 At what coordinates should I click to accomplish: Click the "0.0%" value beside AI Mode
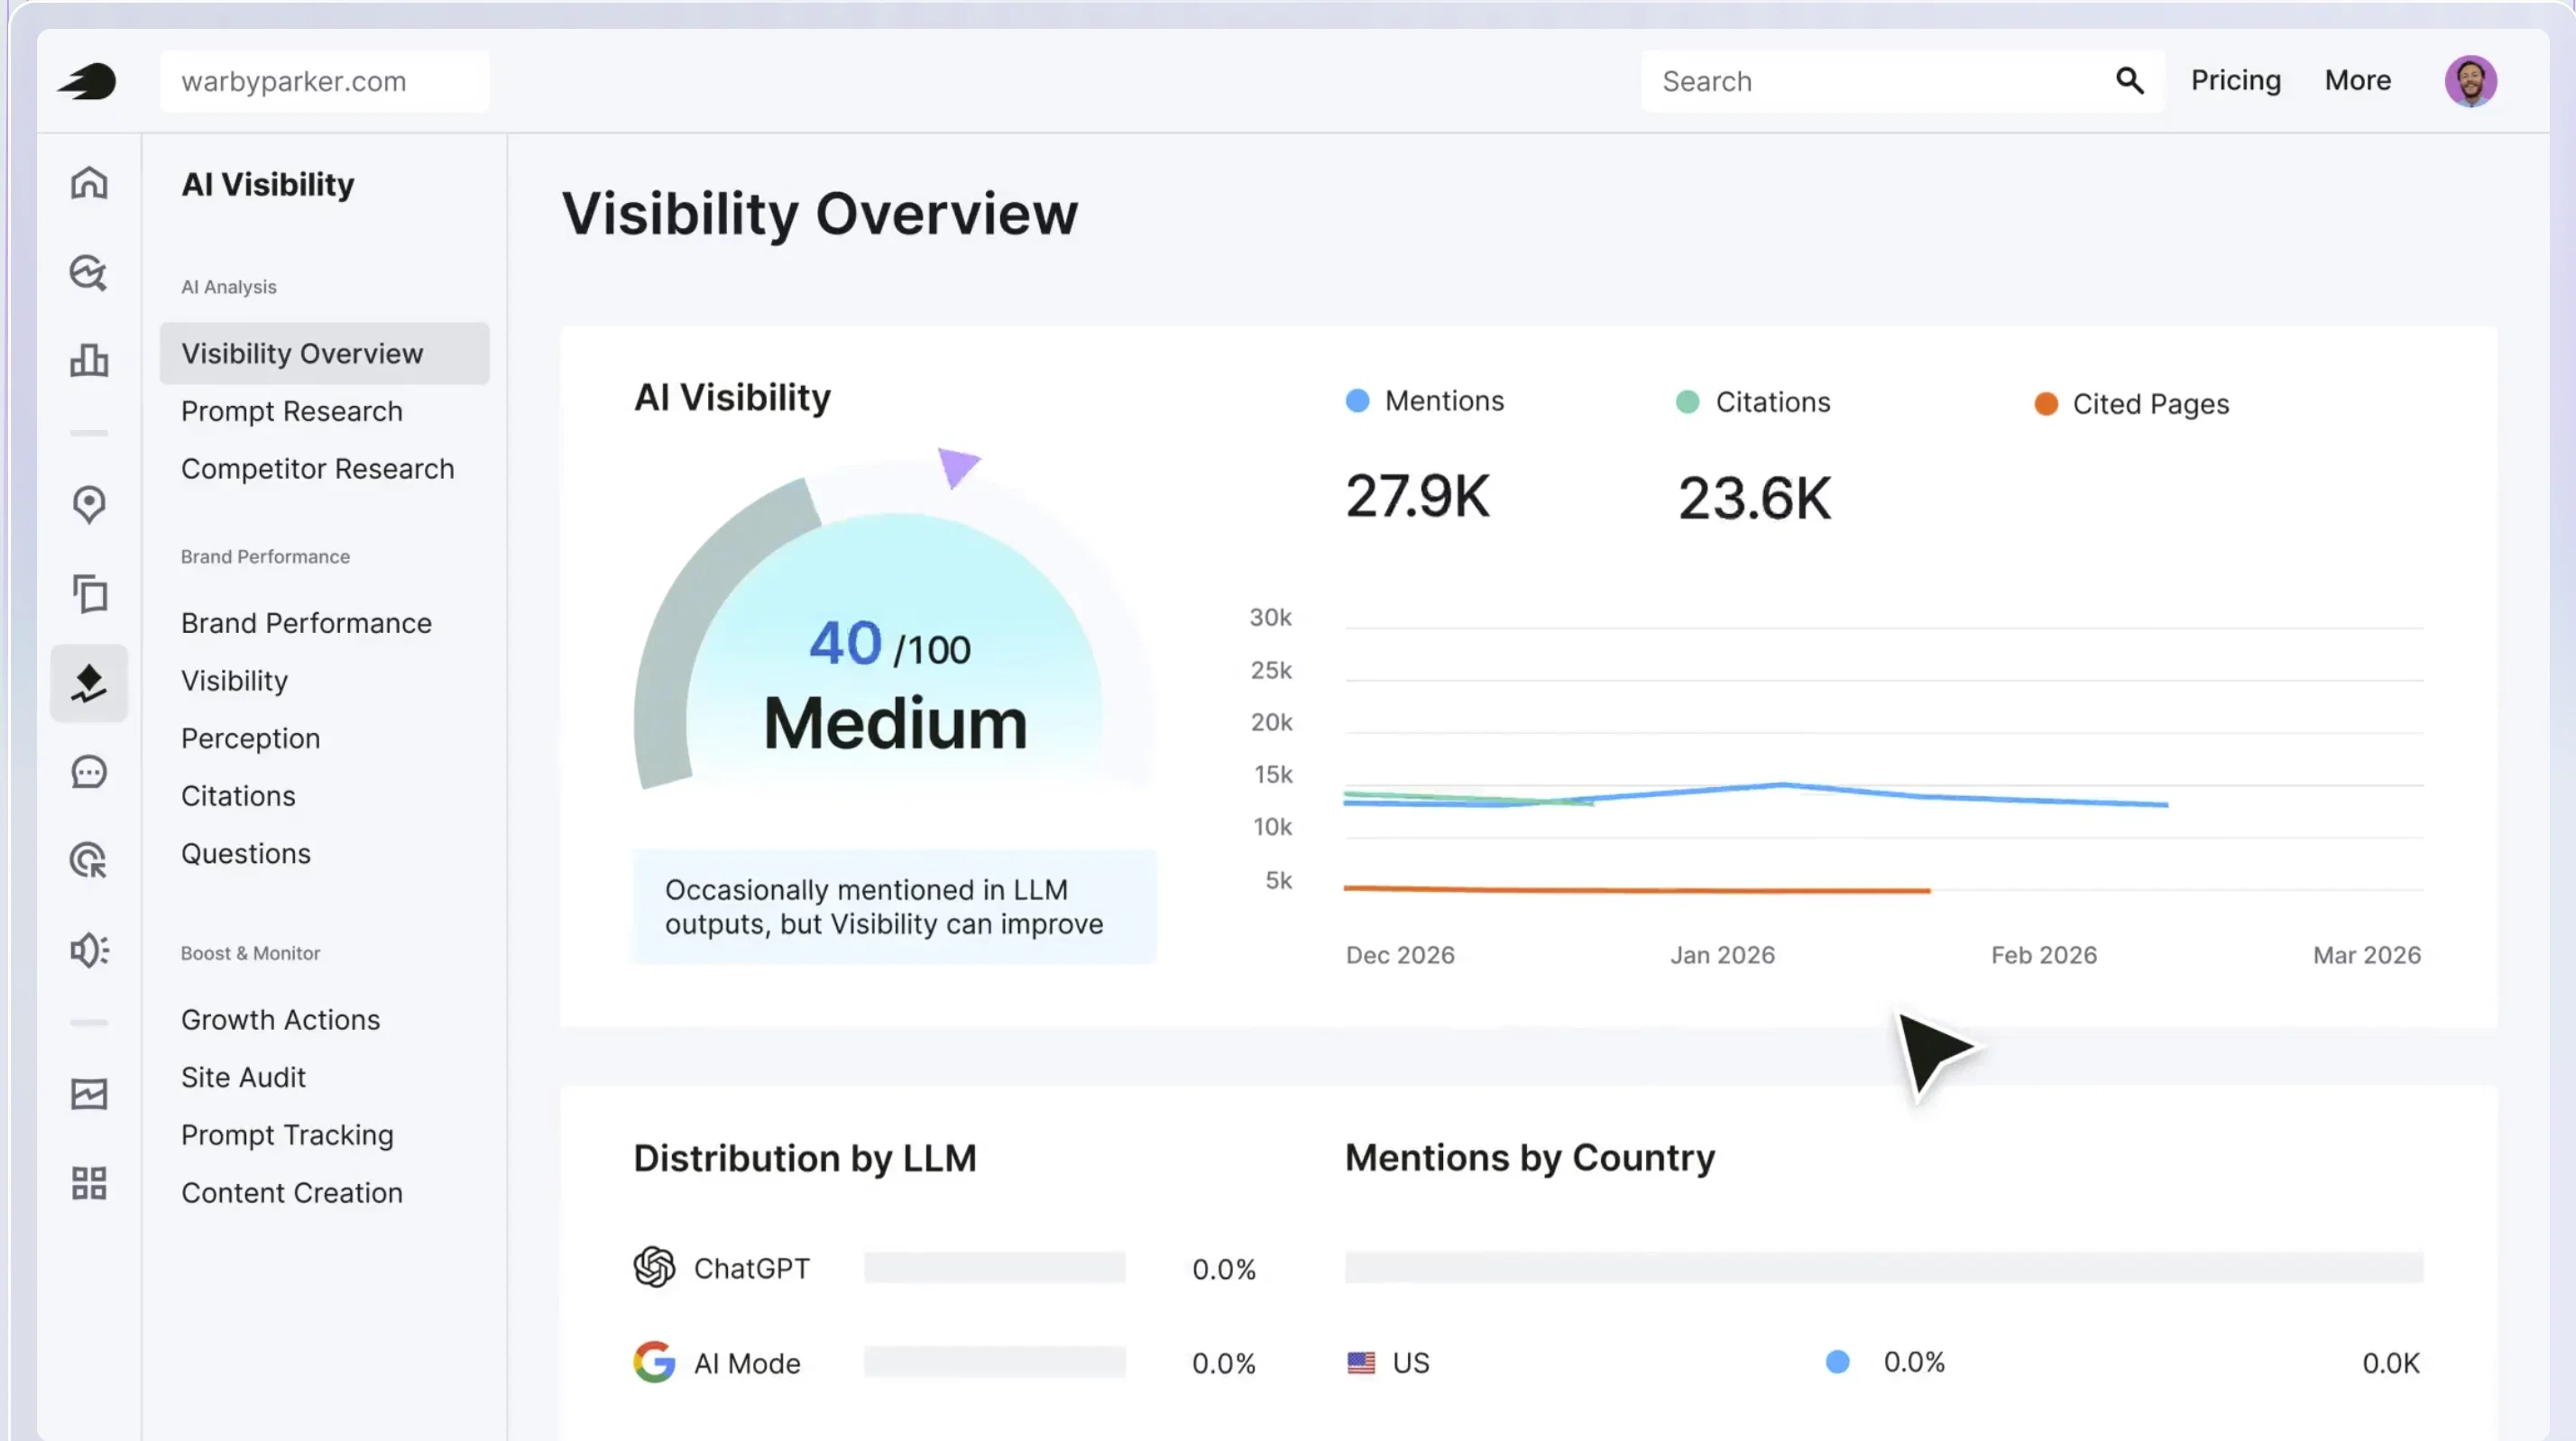tap(1224, 1363)
